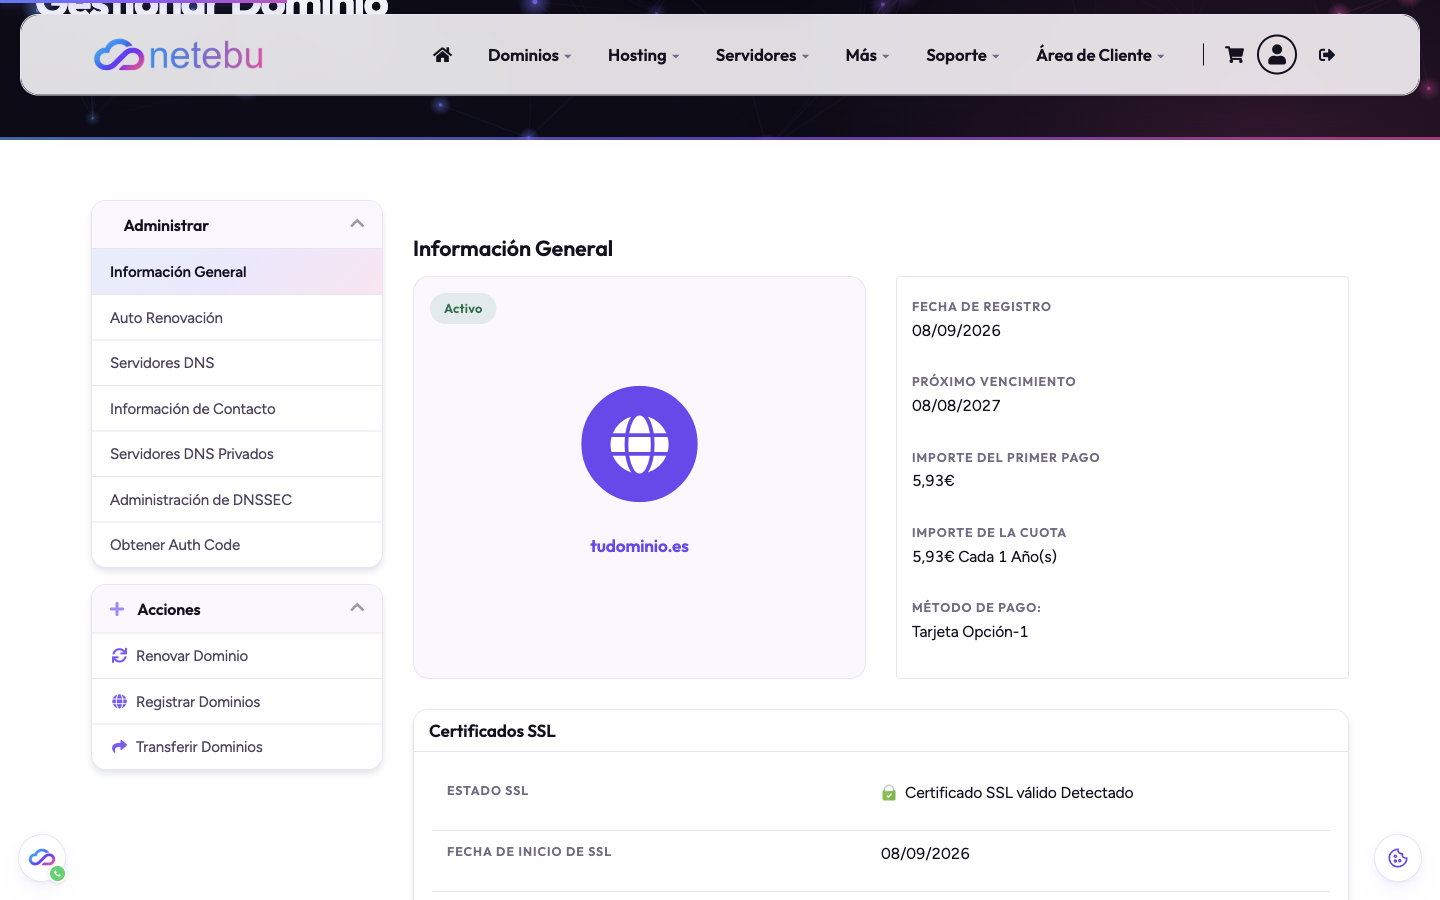Screen dimensions: 1440x900
Task: Click the Registrar Dominios globe icon
Action: click(119, 702)
